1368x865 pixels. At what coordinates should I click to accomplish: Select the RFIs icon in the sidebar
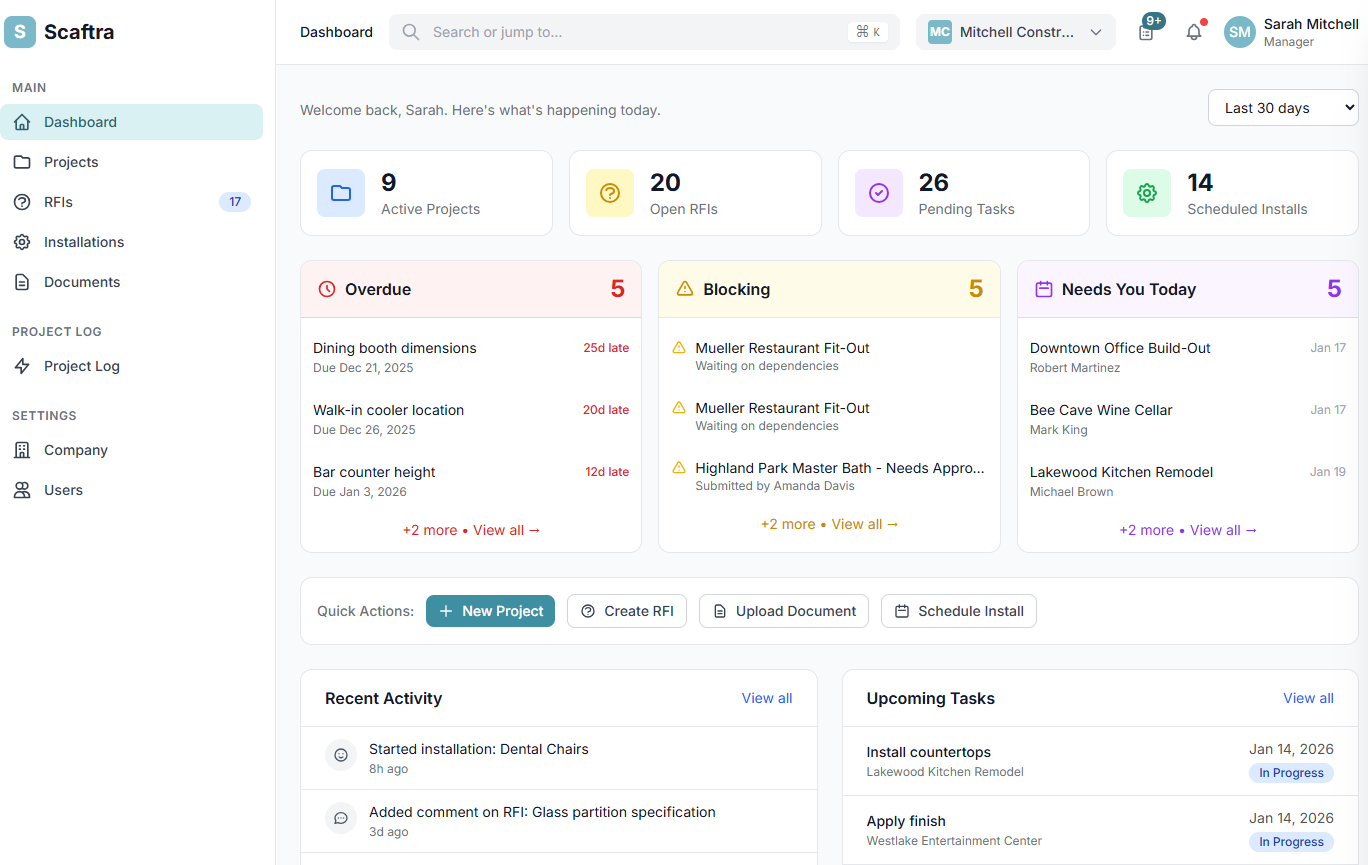(21, 201)
